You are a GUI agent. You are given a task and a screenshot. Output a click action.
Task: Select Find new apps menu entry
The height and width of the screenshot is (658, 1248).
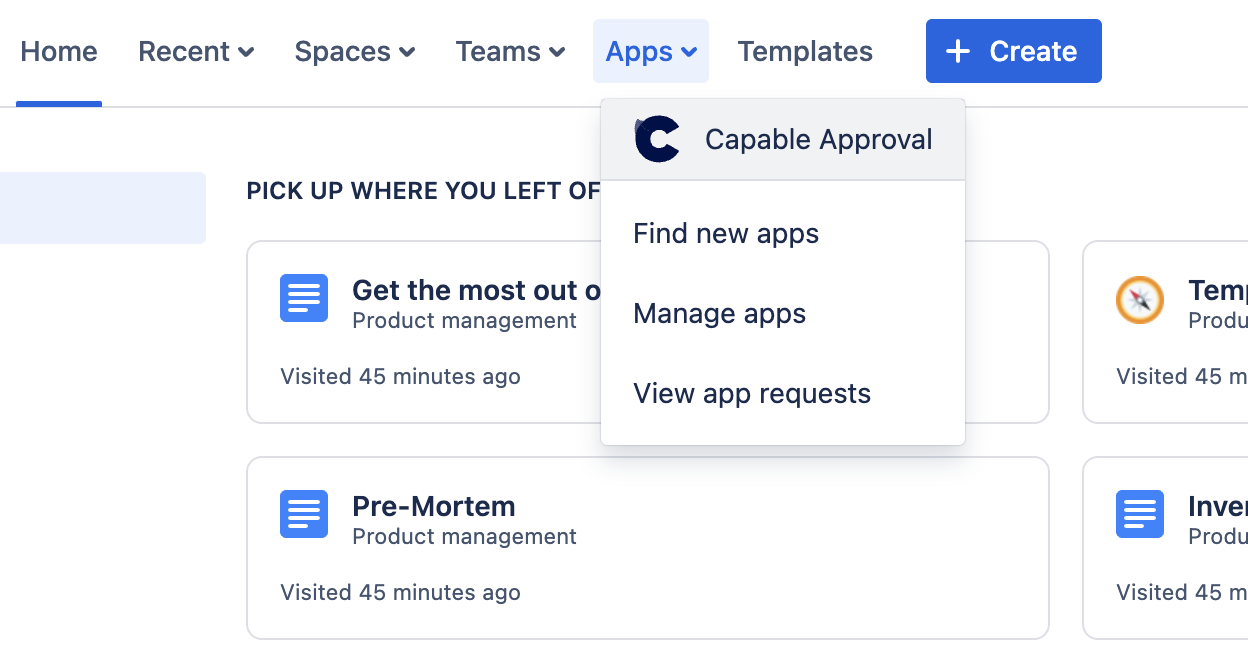[x=726, y=234]
